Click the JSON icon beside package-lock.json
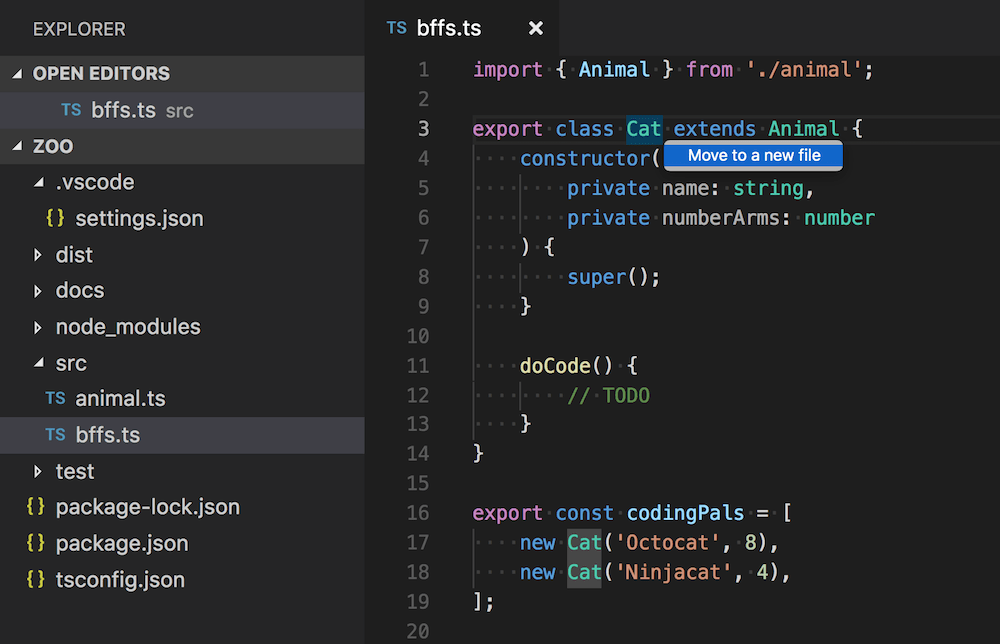This screenshot has height=644, width=1000. tap(37, 507)
